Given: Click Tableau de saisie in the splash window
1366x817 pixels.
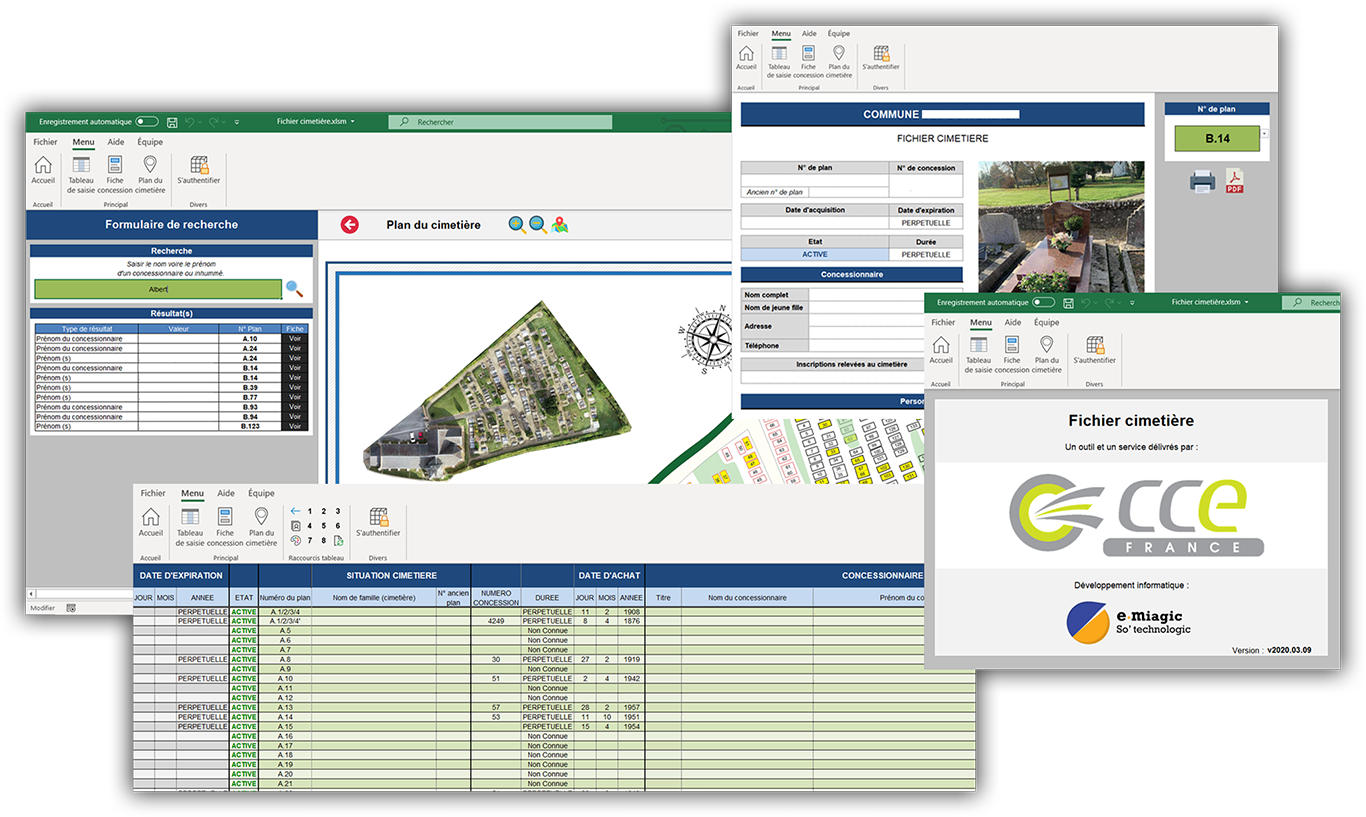Looking at the screenshot, I should point(978,353).
